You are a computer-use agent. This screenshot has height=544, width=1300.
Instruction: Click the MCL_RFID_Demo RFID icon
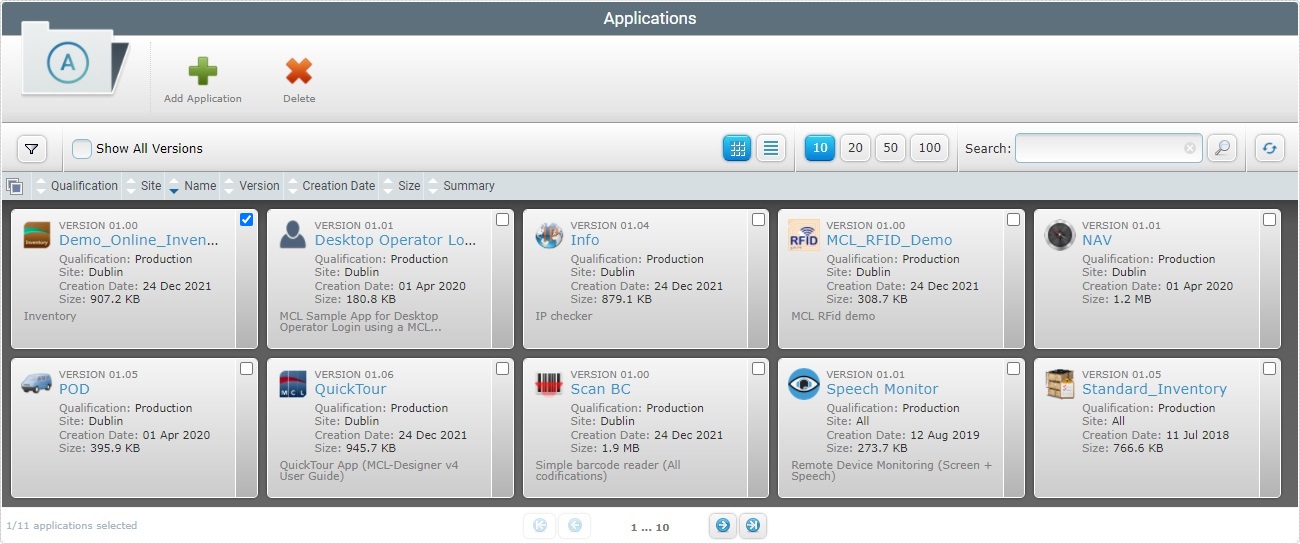[x=804, y=236]
